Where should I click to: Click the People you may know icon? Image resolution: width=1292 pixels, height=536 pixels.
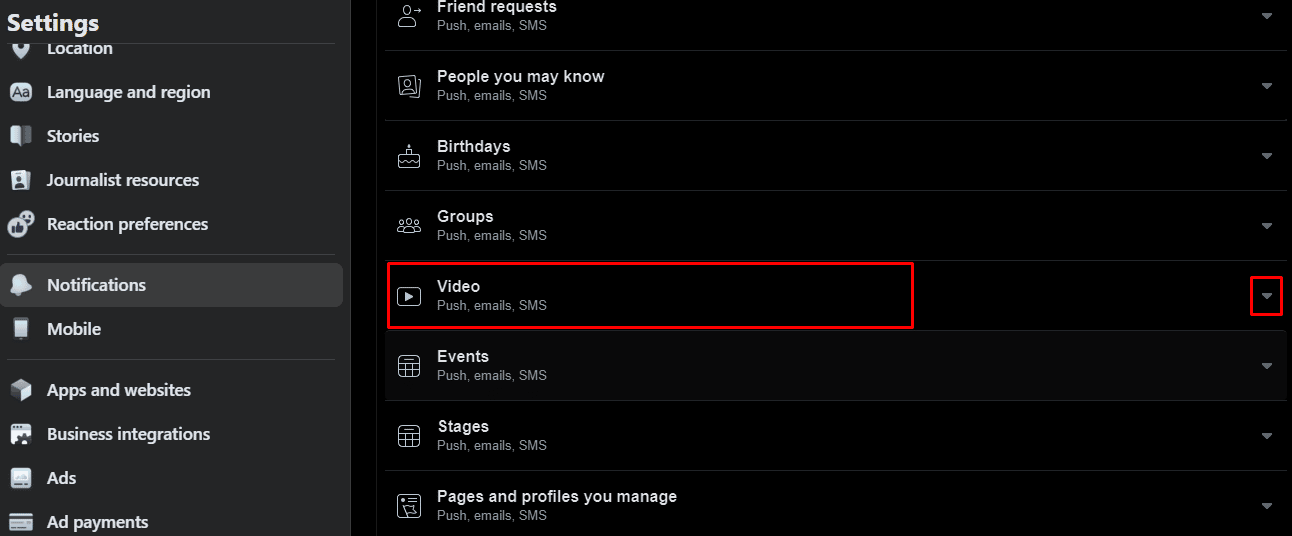409,86
